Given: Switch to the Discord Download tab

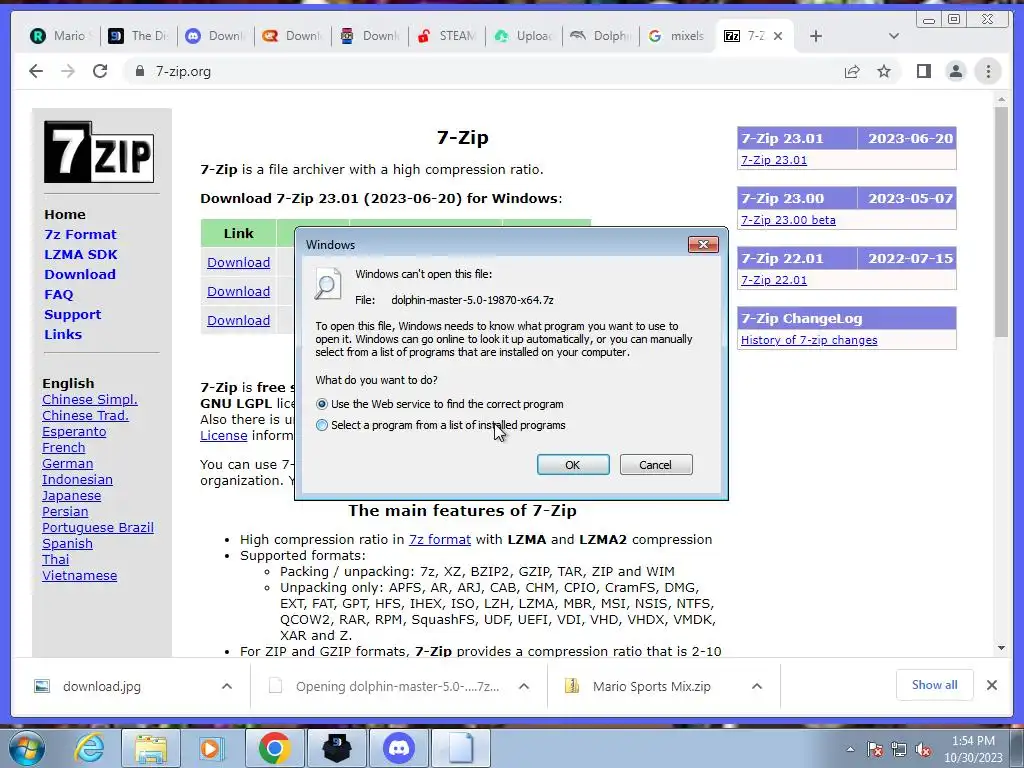Looking at the screenshot, I should pos(216,36).
